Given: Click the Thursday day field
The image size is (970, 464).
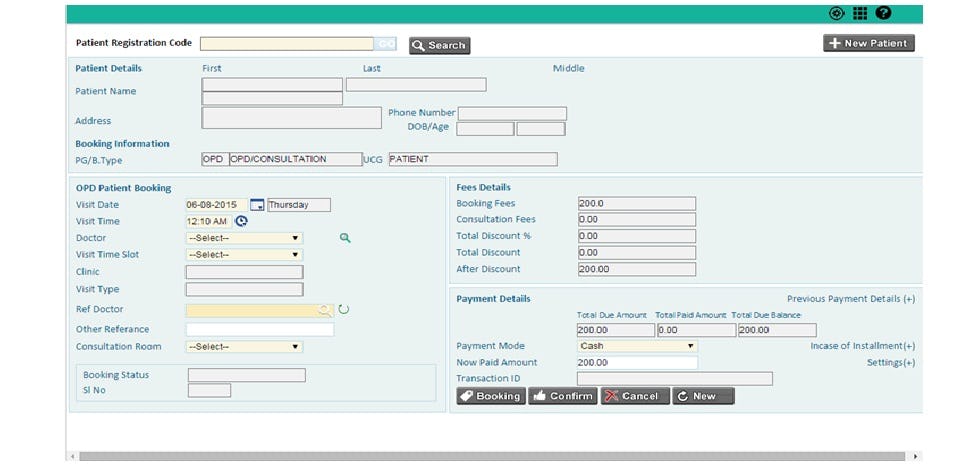Looking at the screenshot, I should 299,205.
